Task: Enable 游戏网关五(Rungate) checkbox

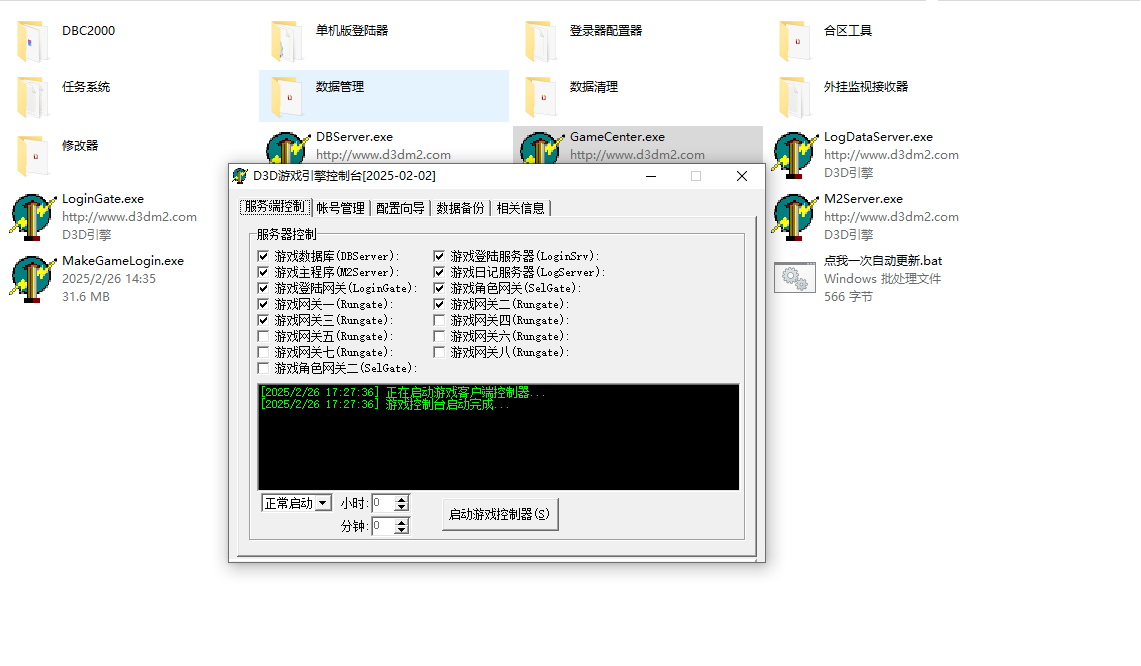Action: pyautogui.click(x=263, y=336)
